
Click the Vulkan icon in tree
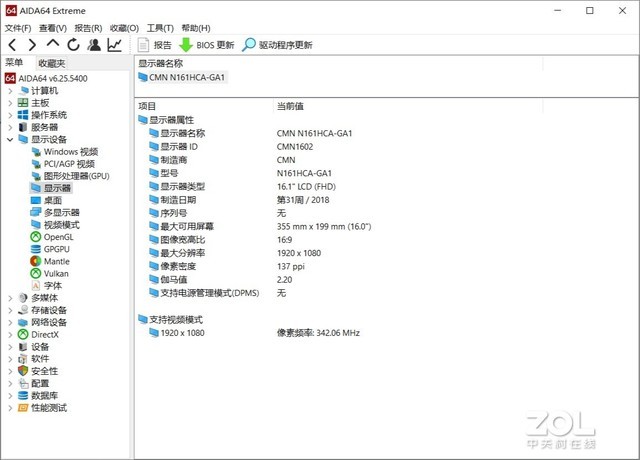click(x=36, y=273)
